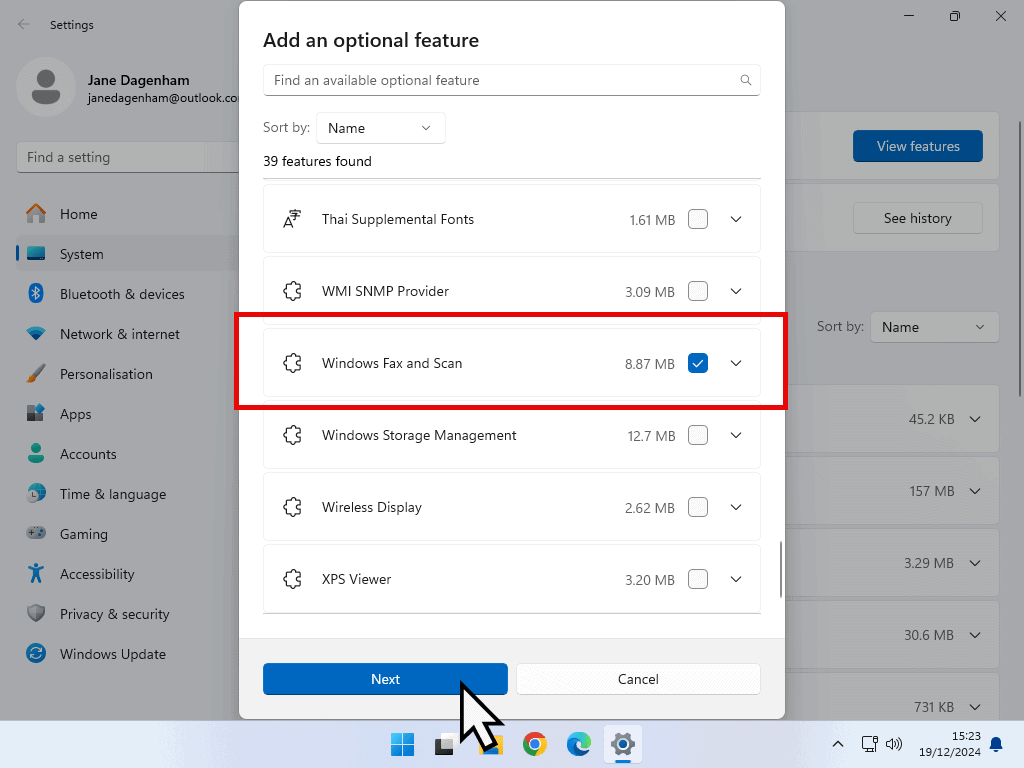Viewport: 1024px width, 768px height.
Task: Click the search magnifier icon in the dialog
Action: coord(745,80)
